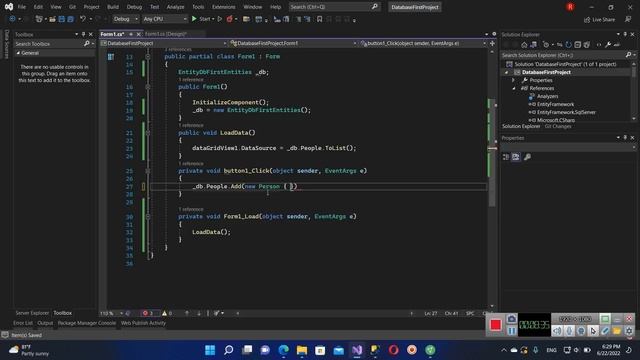Click the pause button on screen recorder
The width and height of the screenshot is (640, 360).
point(512,331)
